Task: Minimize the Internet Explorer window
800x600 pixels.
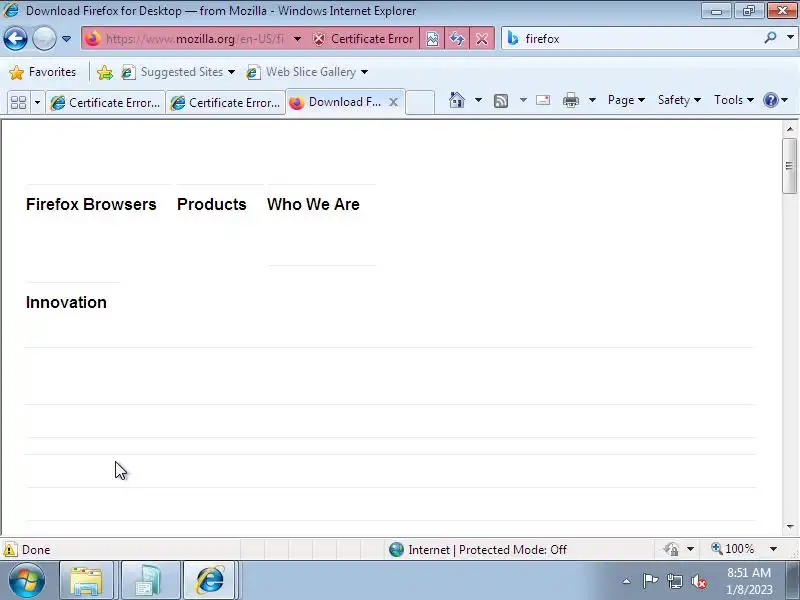Action: [716, 11]
